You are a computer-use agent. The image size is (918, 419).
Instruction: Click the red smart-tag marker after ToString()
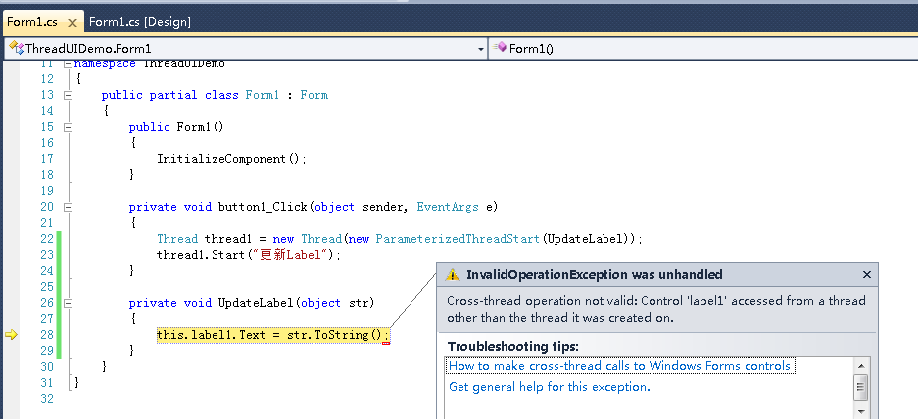pyautogui.click(x=386, y=344)
